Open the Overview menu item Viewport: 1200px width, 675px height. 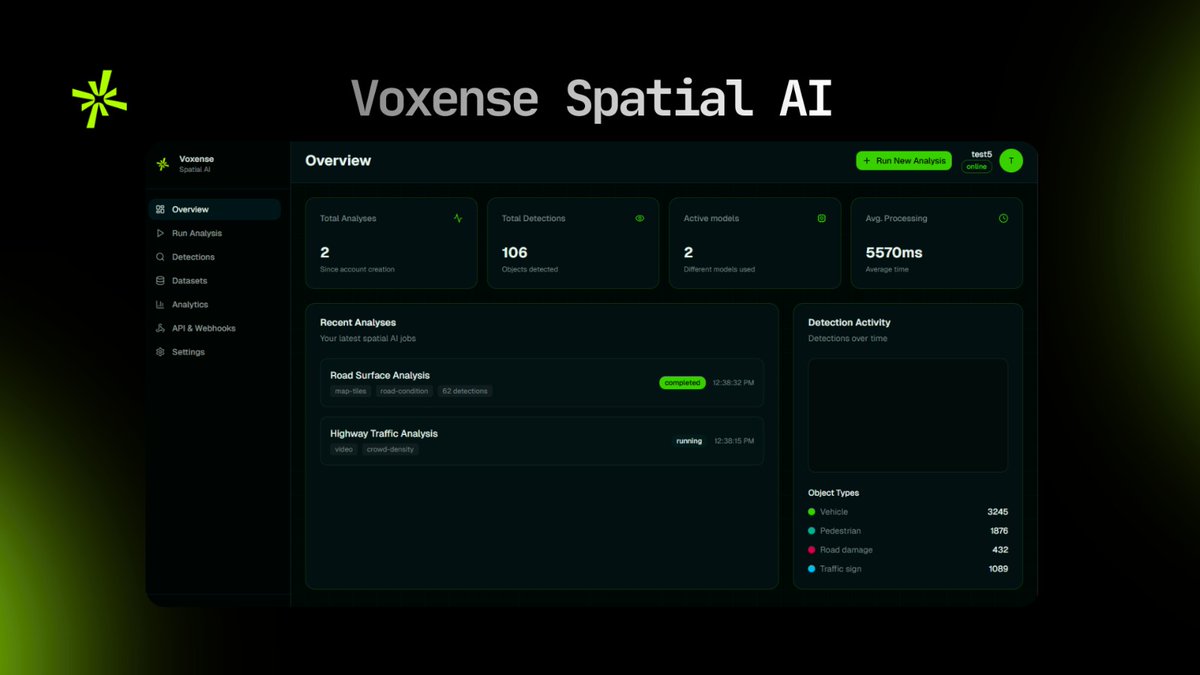(x=215, y=209)
